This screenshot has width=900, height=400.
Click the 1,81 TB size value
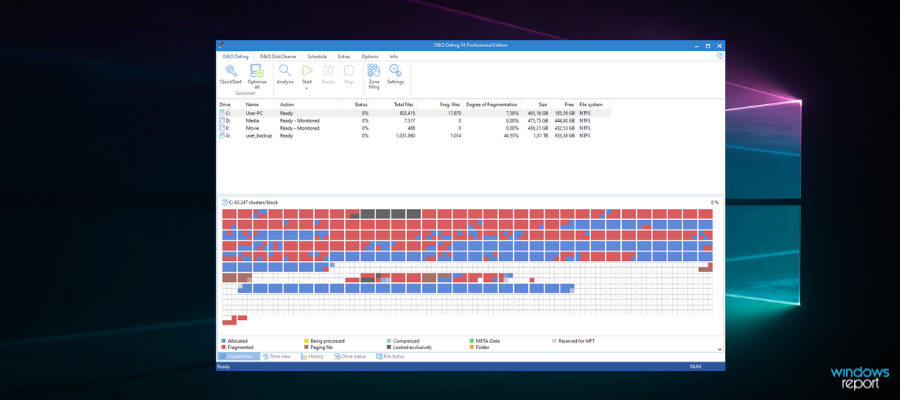click(x=540, y=135)
